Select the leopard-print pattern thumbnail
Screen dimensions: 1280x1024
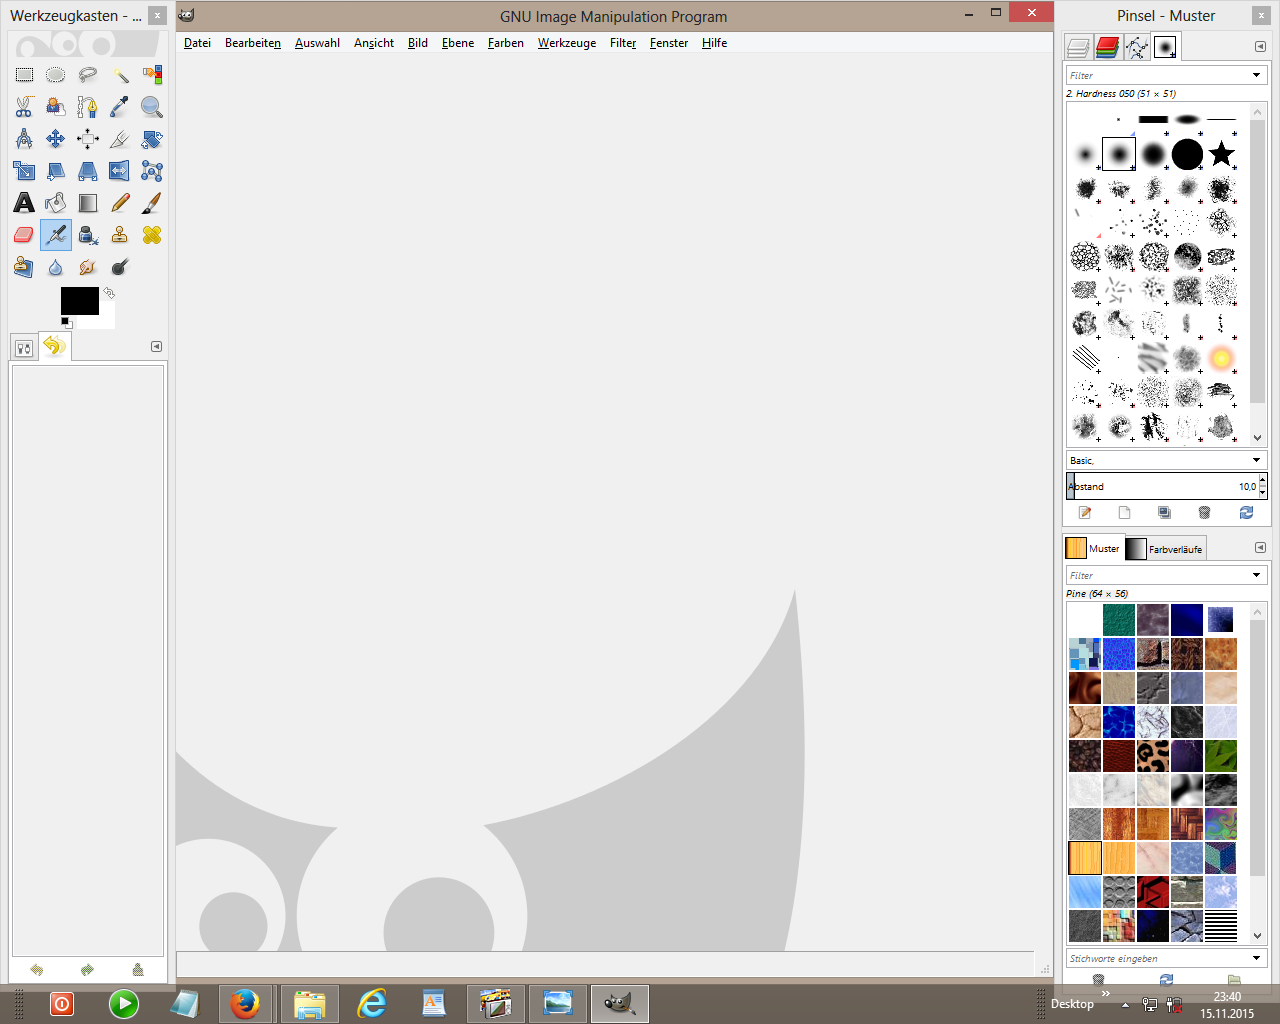pos(1153,755)
